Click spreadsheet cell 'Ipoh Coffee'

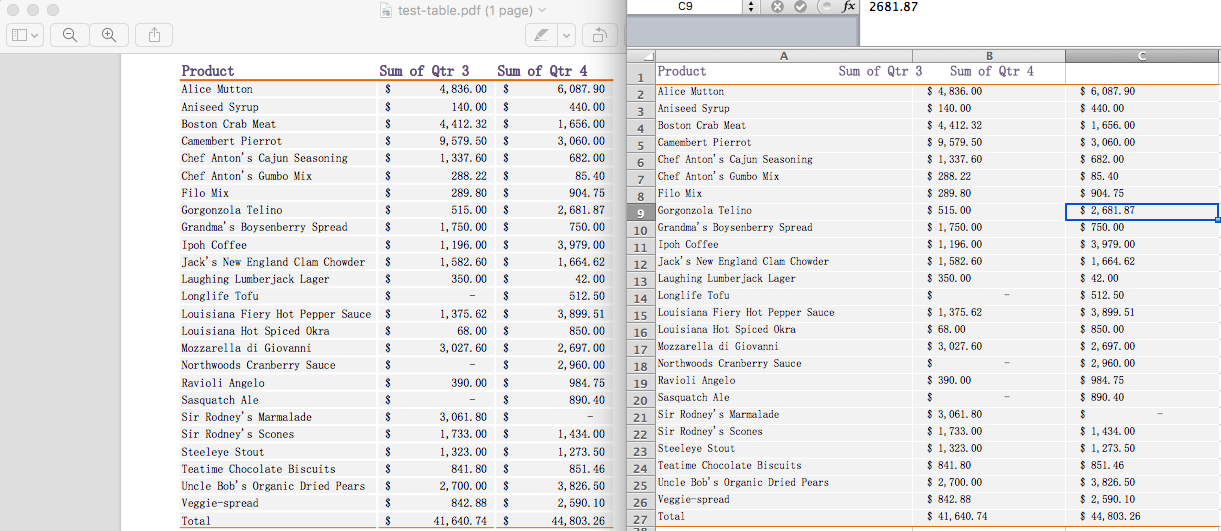(688, 245)
